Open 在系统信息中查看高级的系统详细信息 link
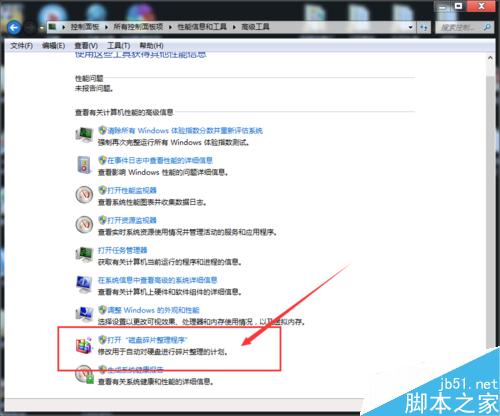The height and width of the screenshot is (416, 500). (x=157, y=280)
